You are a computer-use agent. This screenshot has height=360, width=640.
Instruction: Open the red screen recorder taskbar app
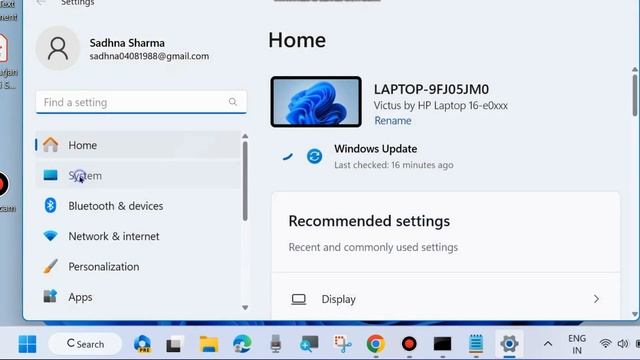409,344
